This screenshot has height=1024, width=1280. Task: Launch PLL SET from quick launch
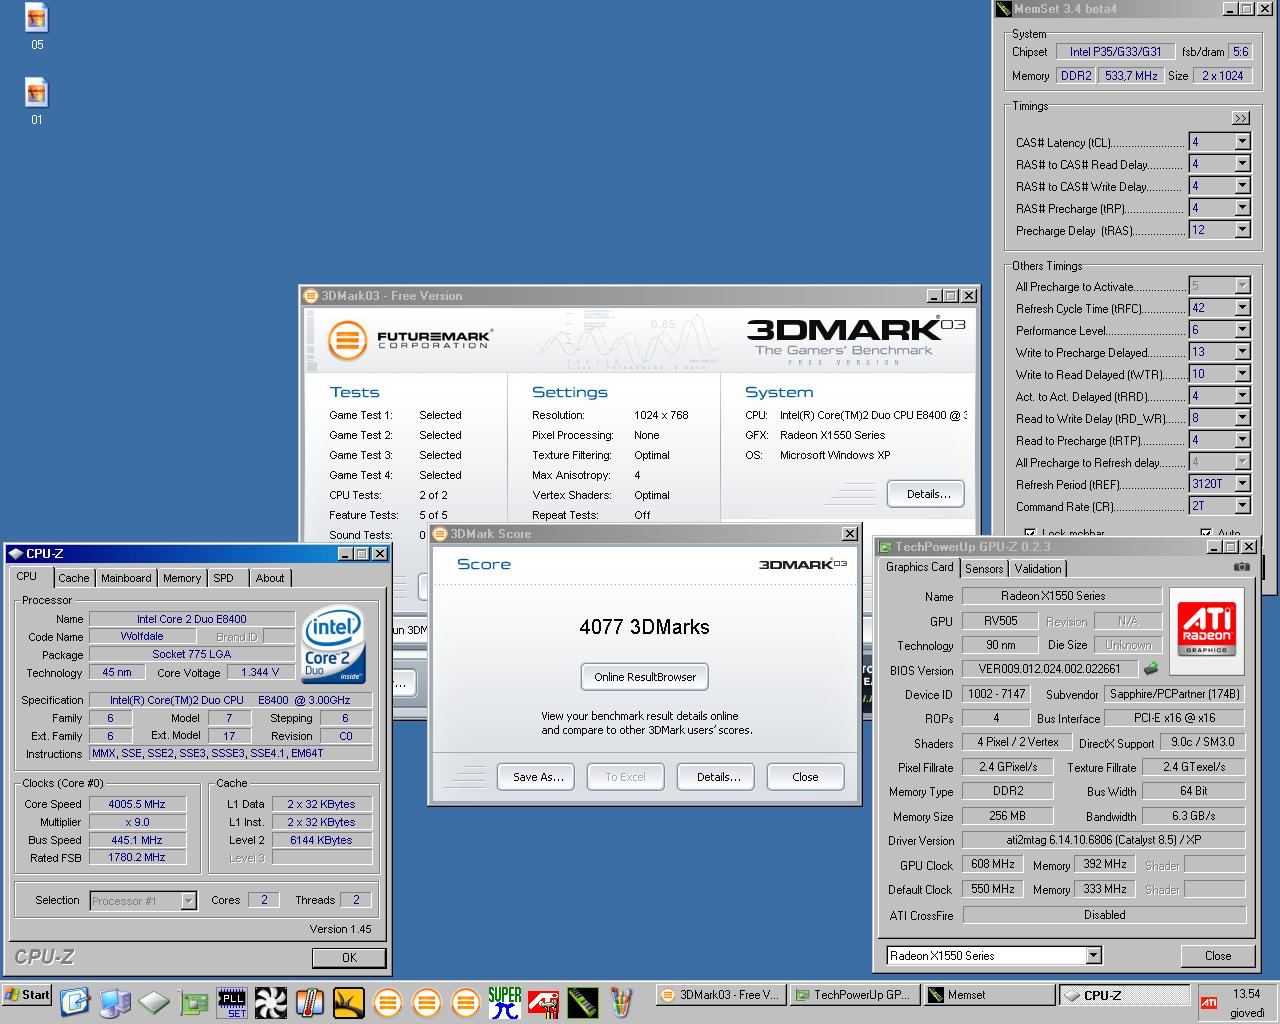click(232, 1002)
